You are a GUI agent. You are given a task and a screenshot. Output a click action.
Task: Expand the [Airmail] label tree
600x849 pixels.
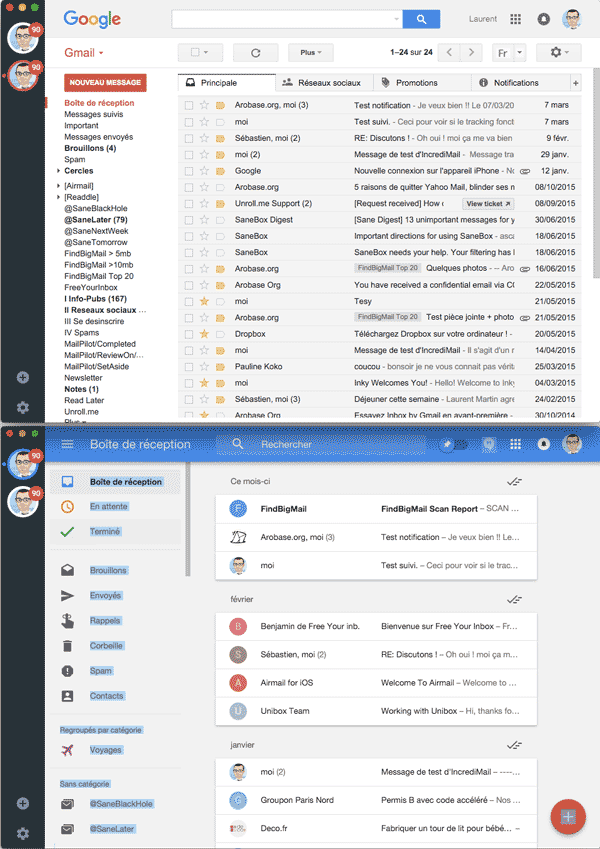pyautogui.click(x=58, y=186)
